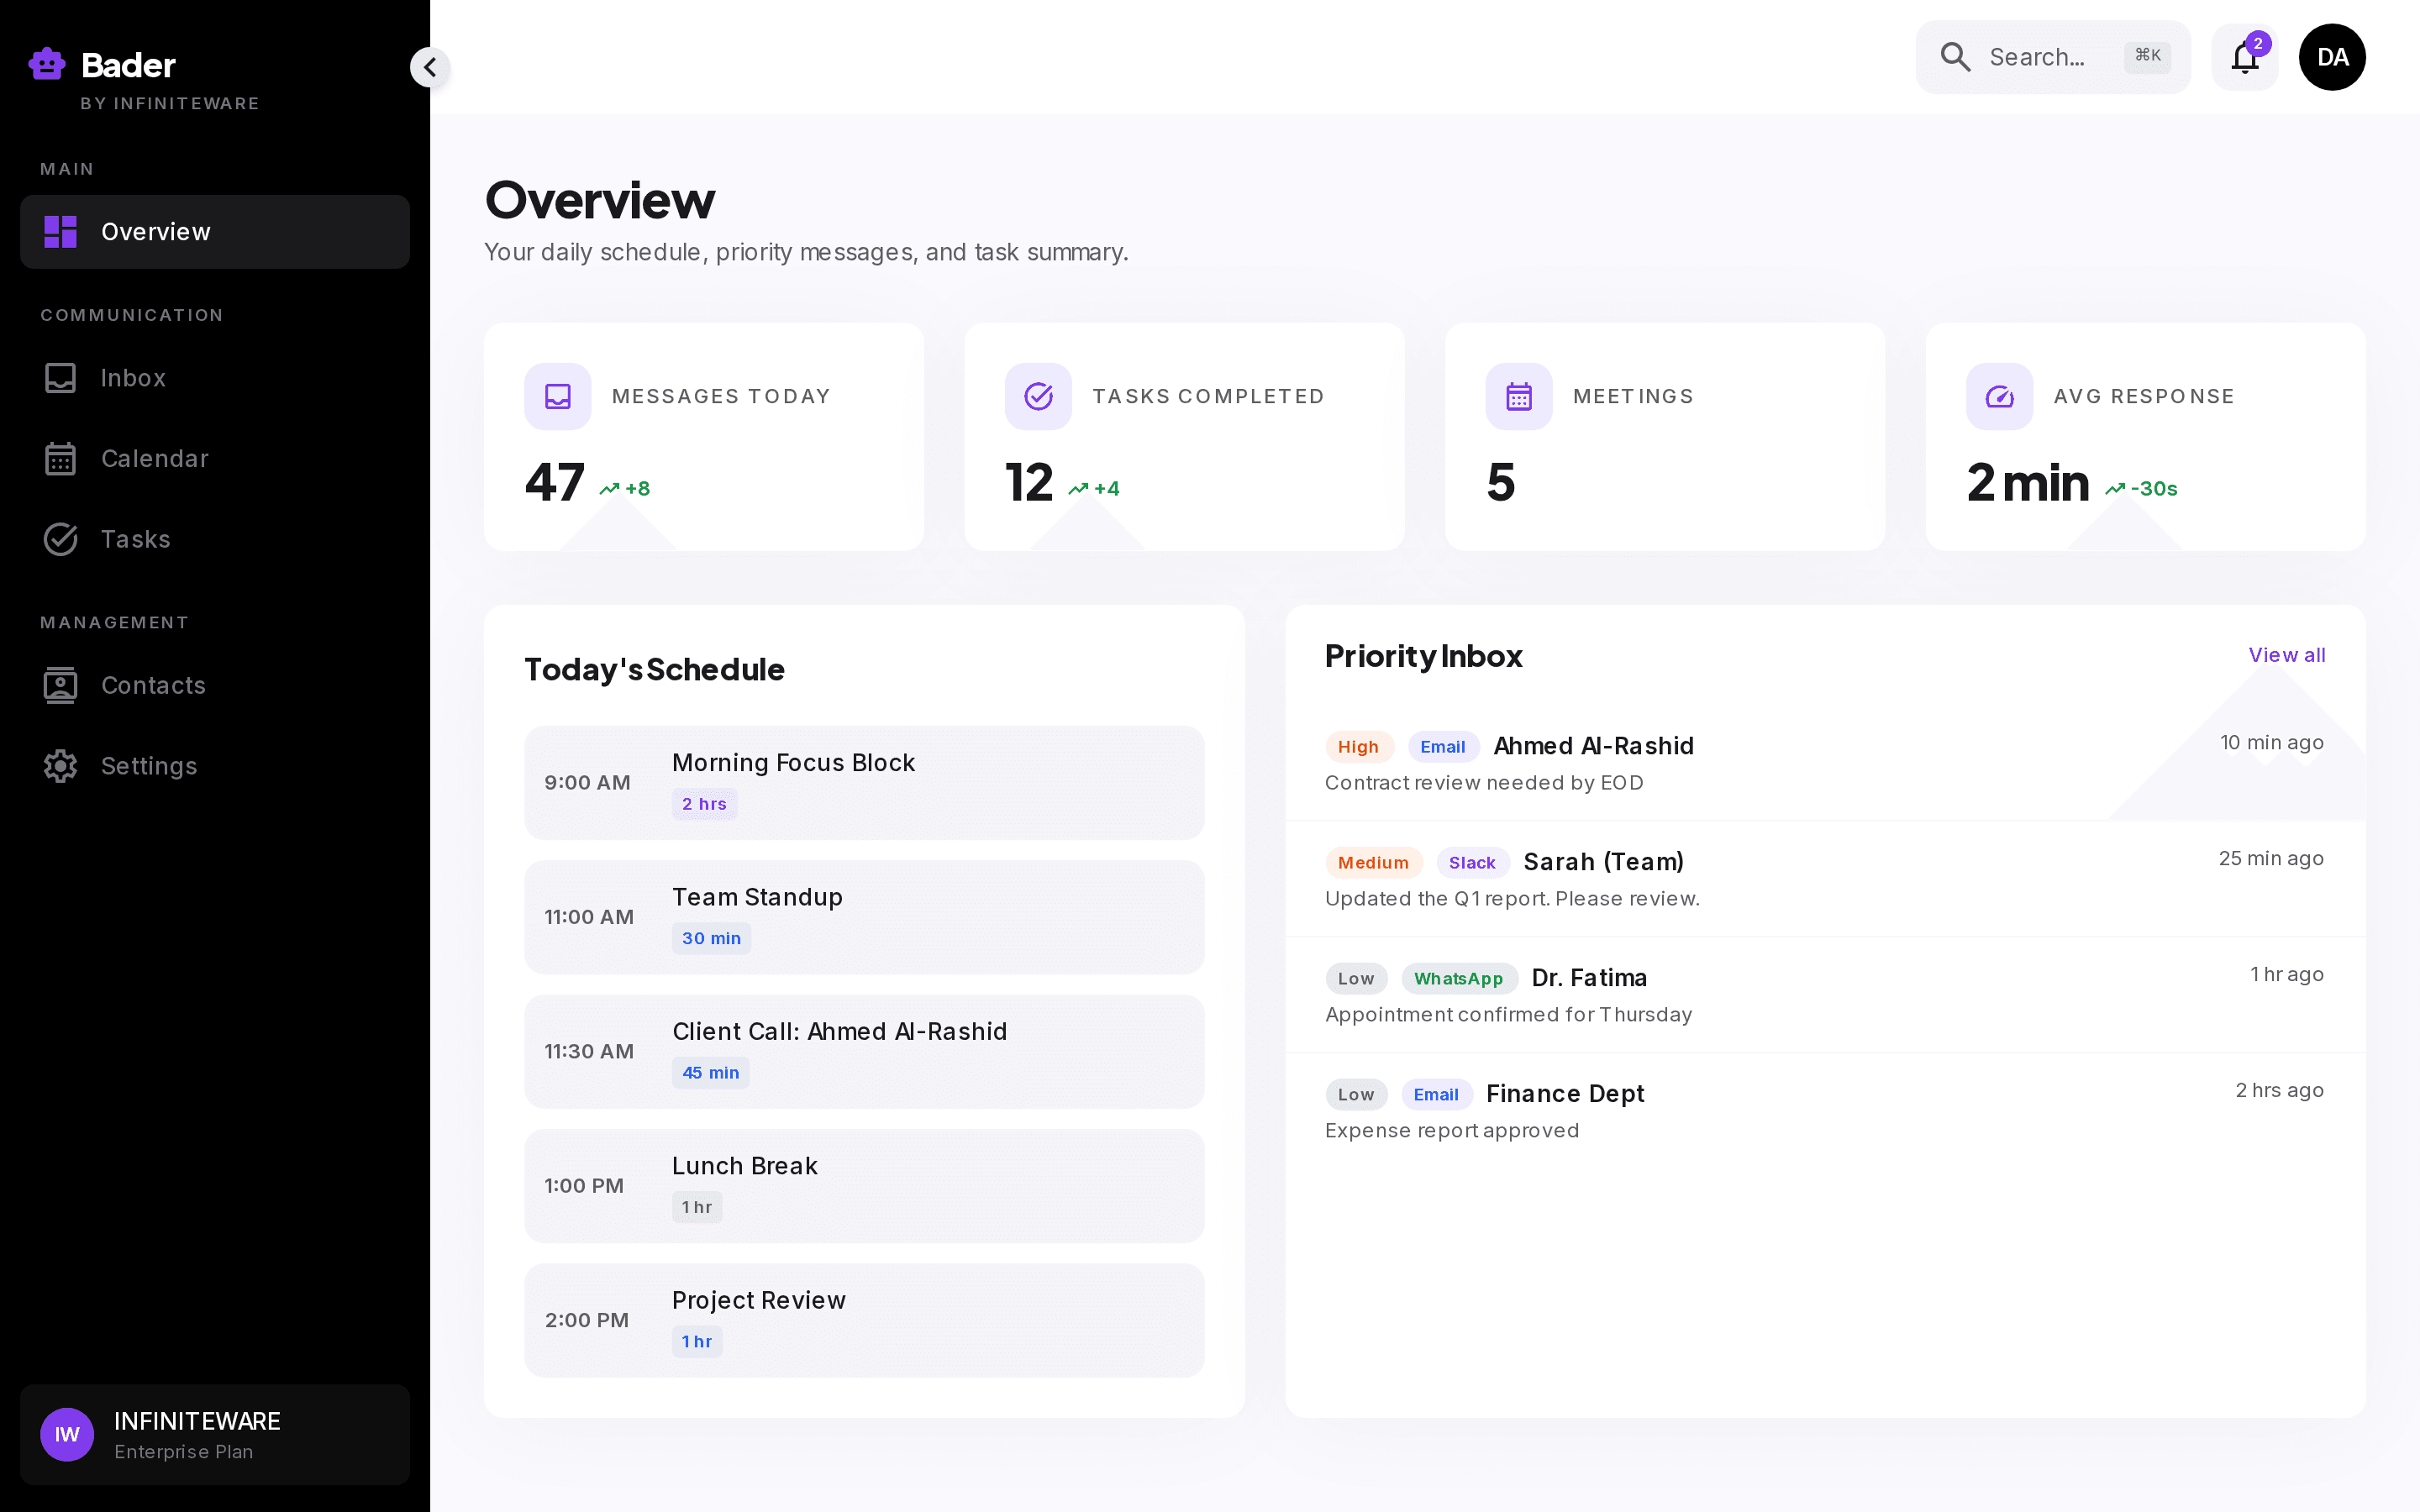The image size is (2420, 1512).
Task: Open the Overview dashboard icon in sidebar
Action: pos(60,231)
